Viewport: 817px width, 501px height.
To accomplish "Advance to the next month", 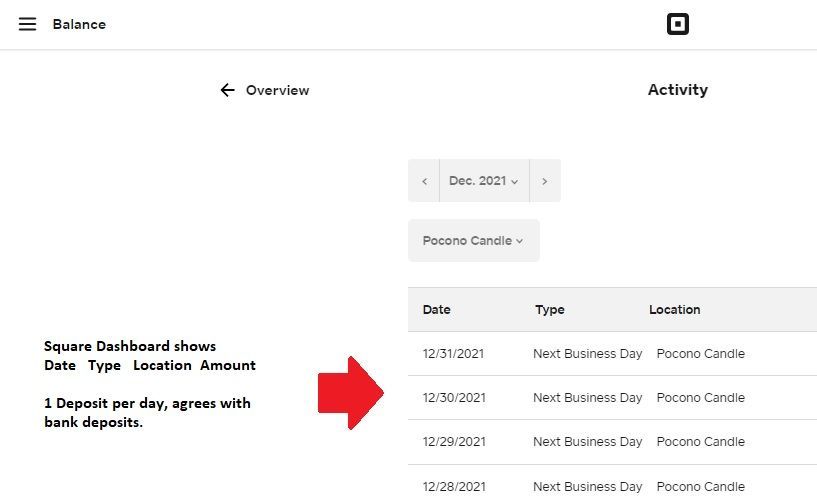I will coord(544,181).
